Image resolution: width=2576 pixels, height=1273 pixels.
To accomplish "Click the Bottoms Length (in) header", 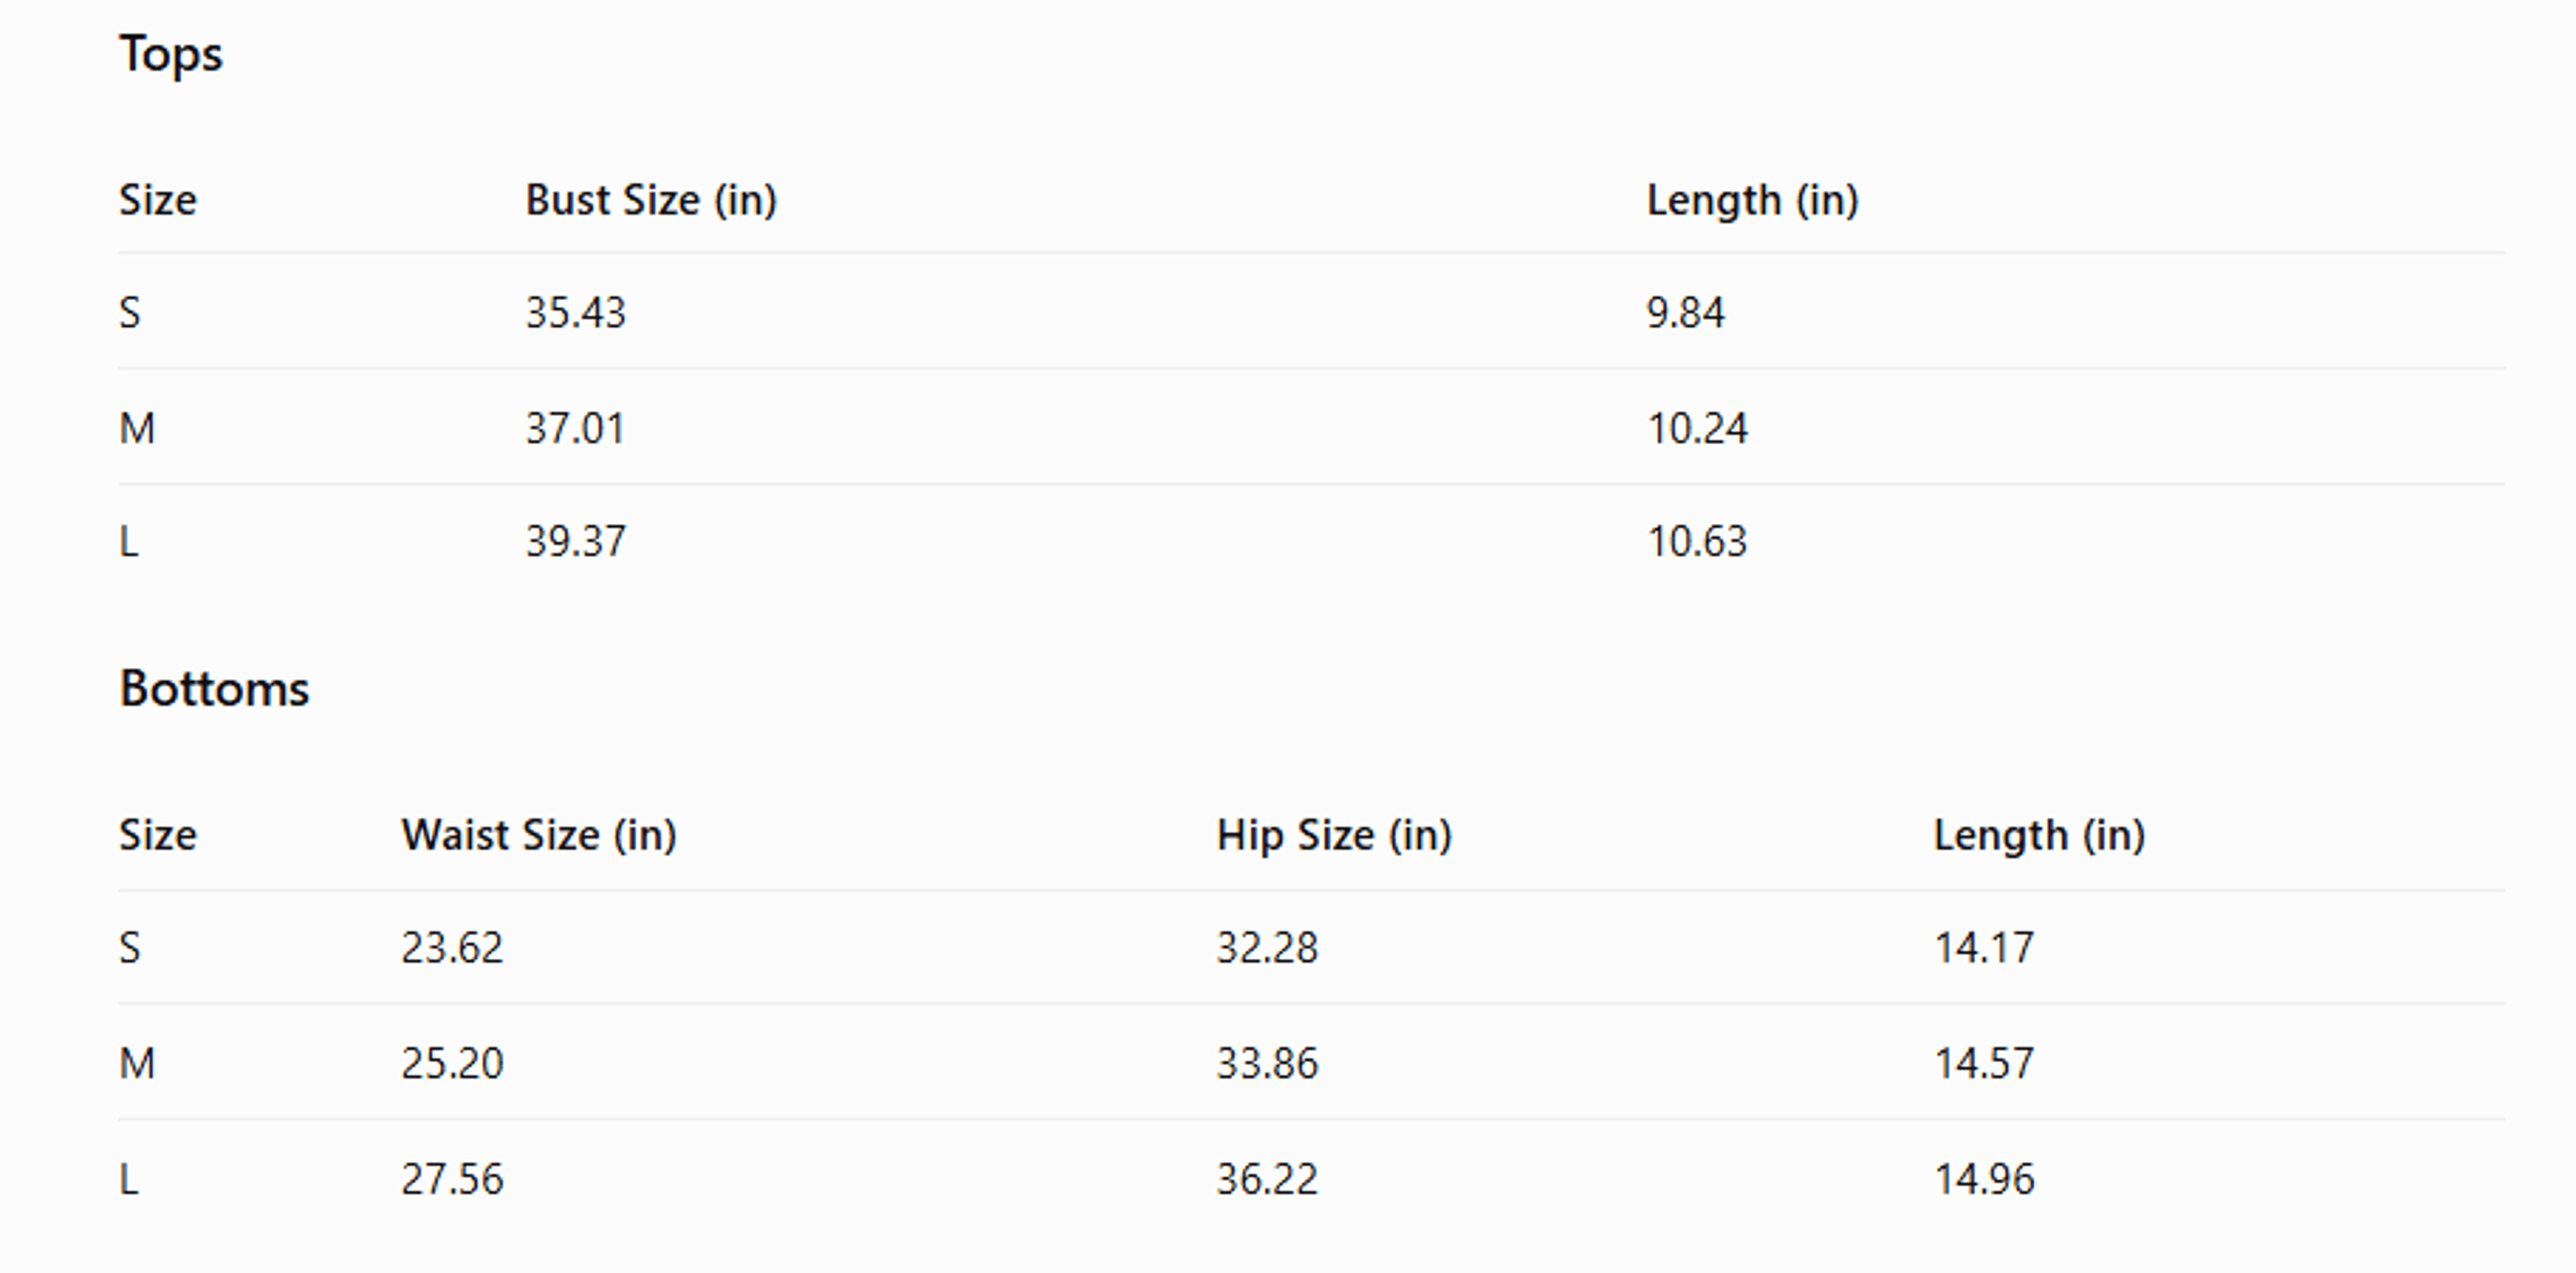I will pyautogui.click(x=2039, y=836).
